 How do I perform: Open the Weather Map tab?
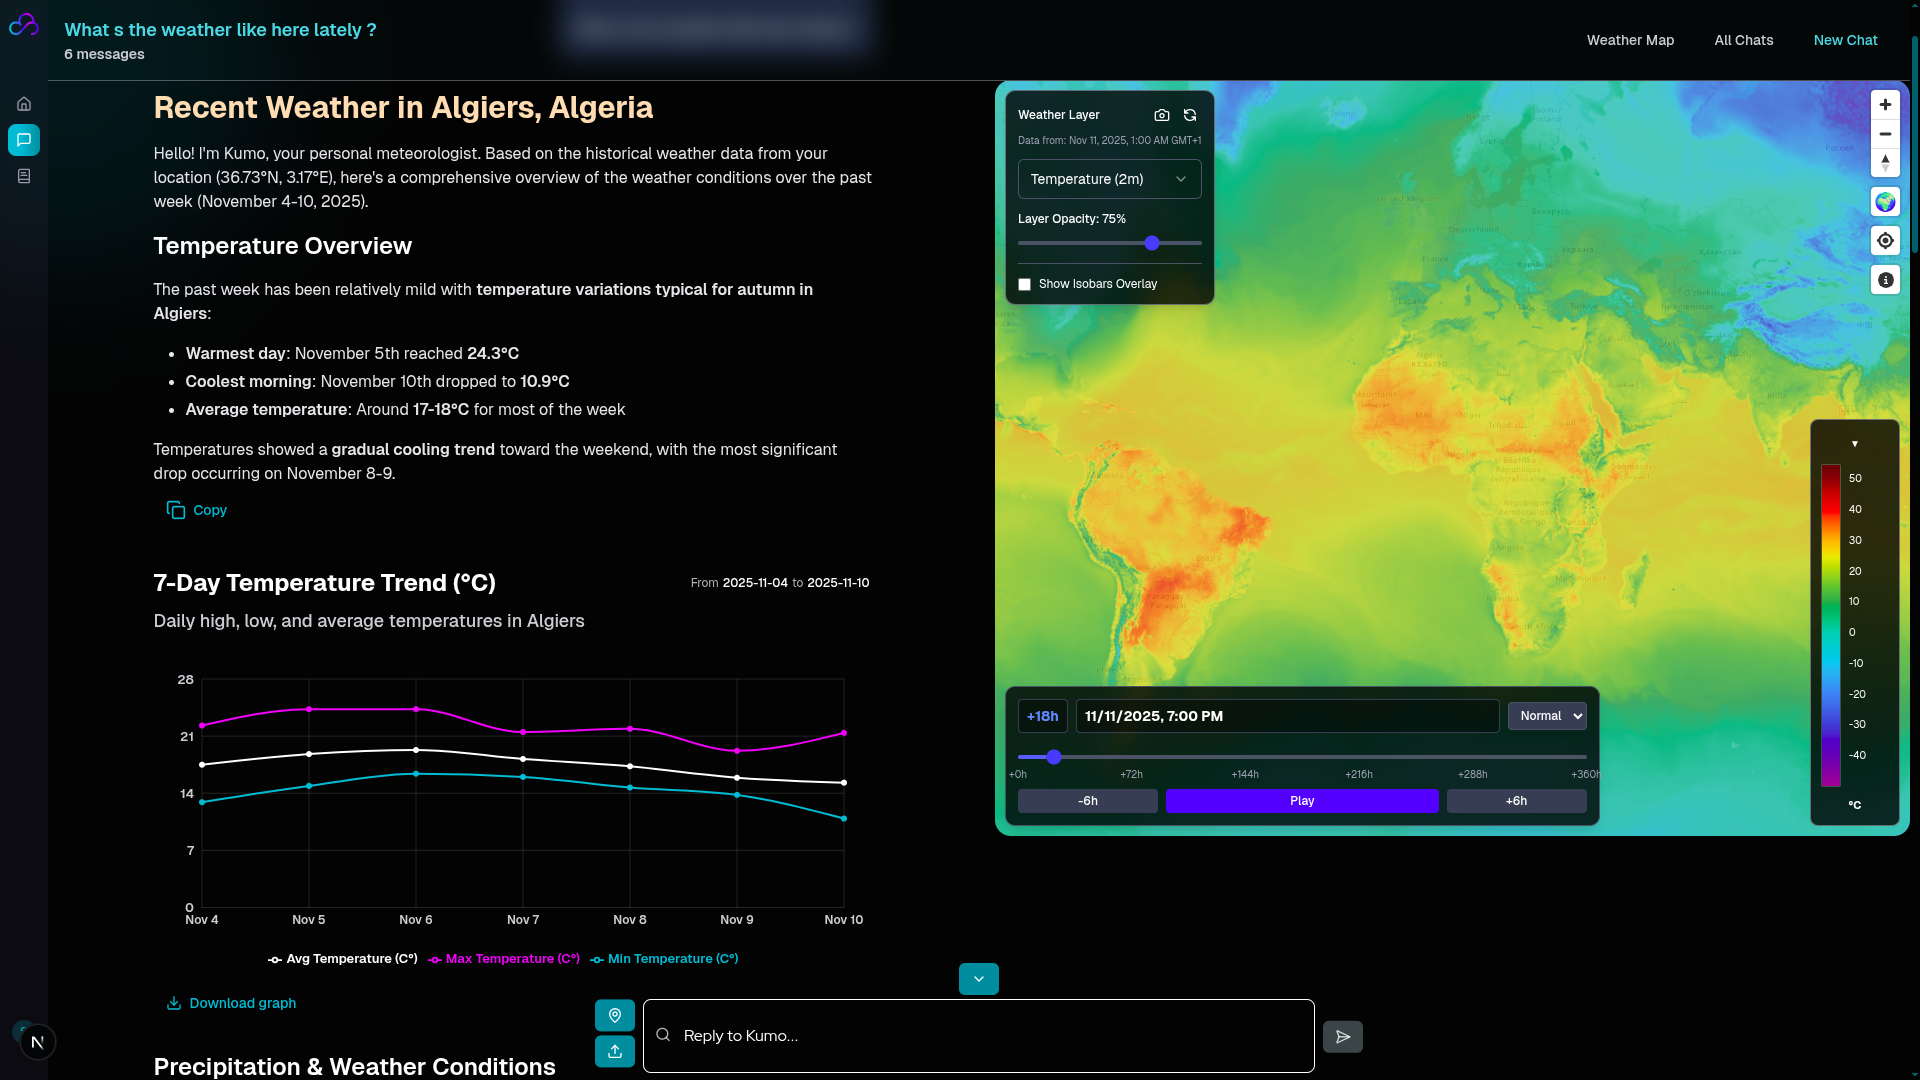coord(1630,40)
